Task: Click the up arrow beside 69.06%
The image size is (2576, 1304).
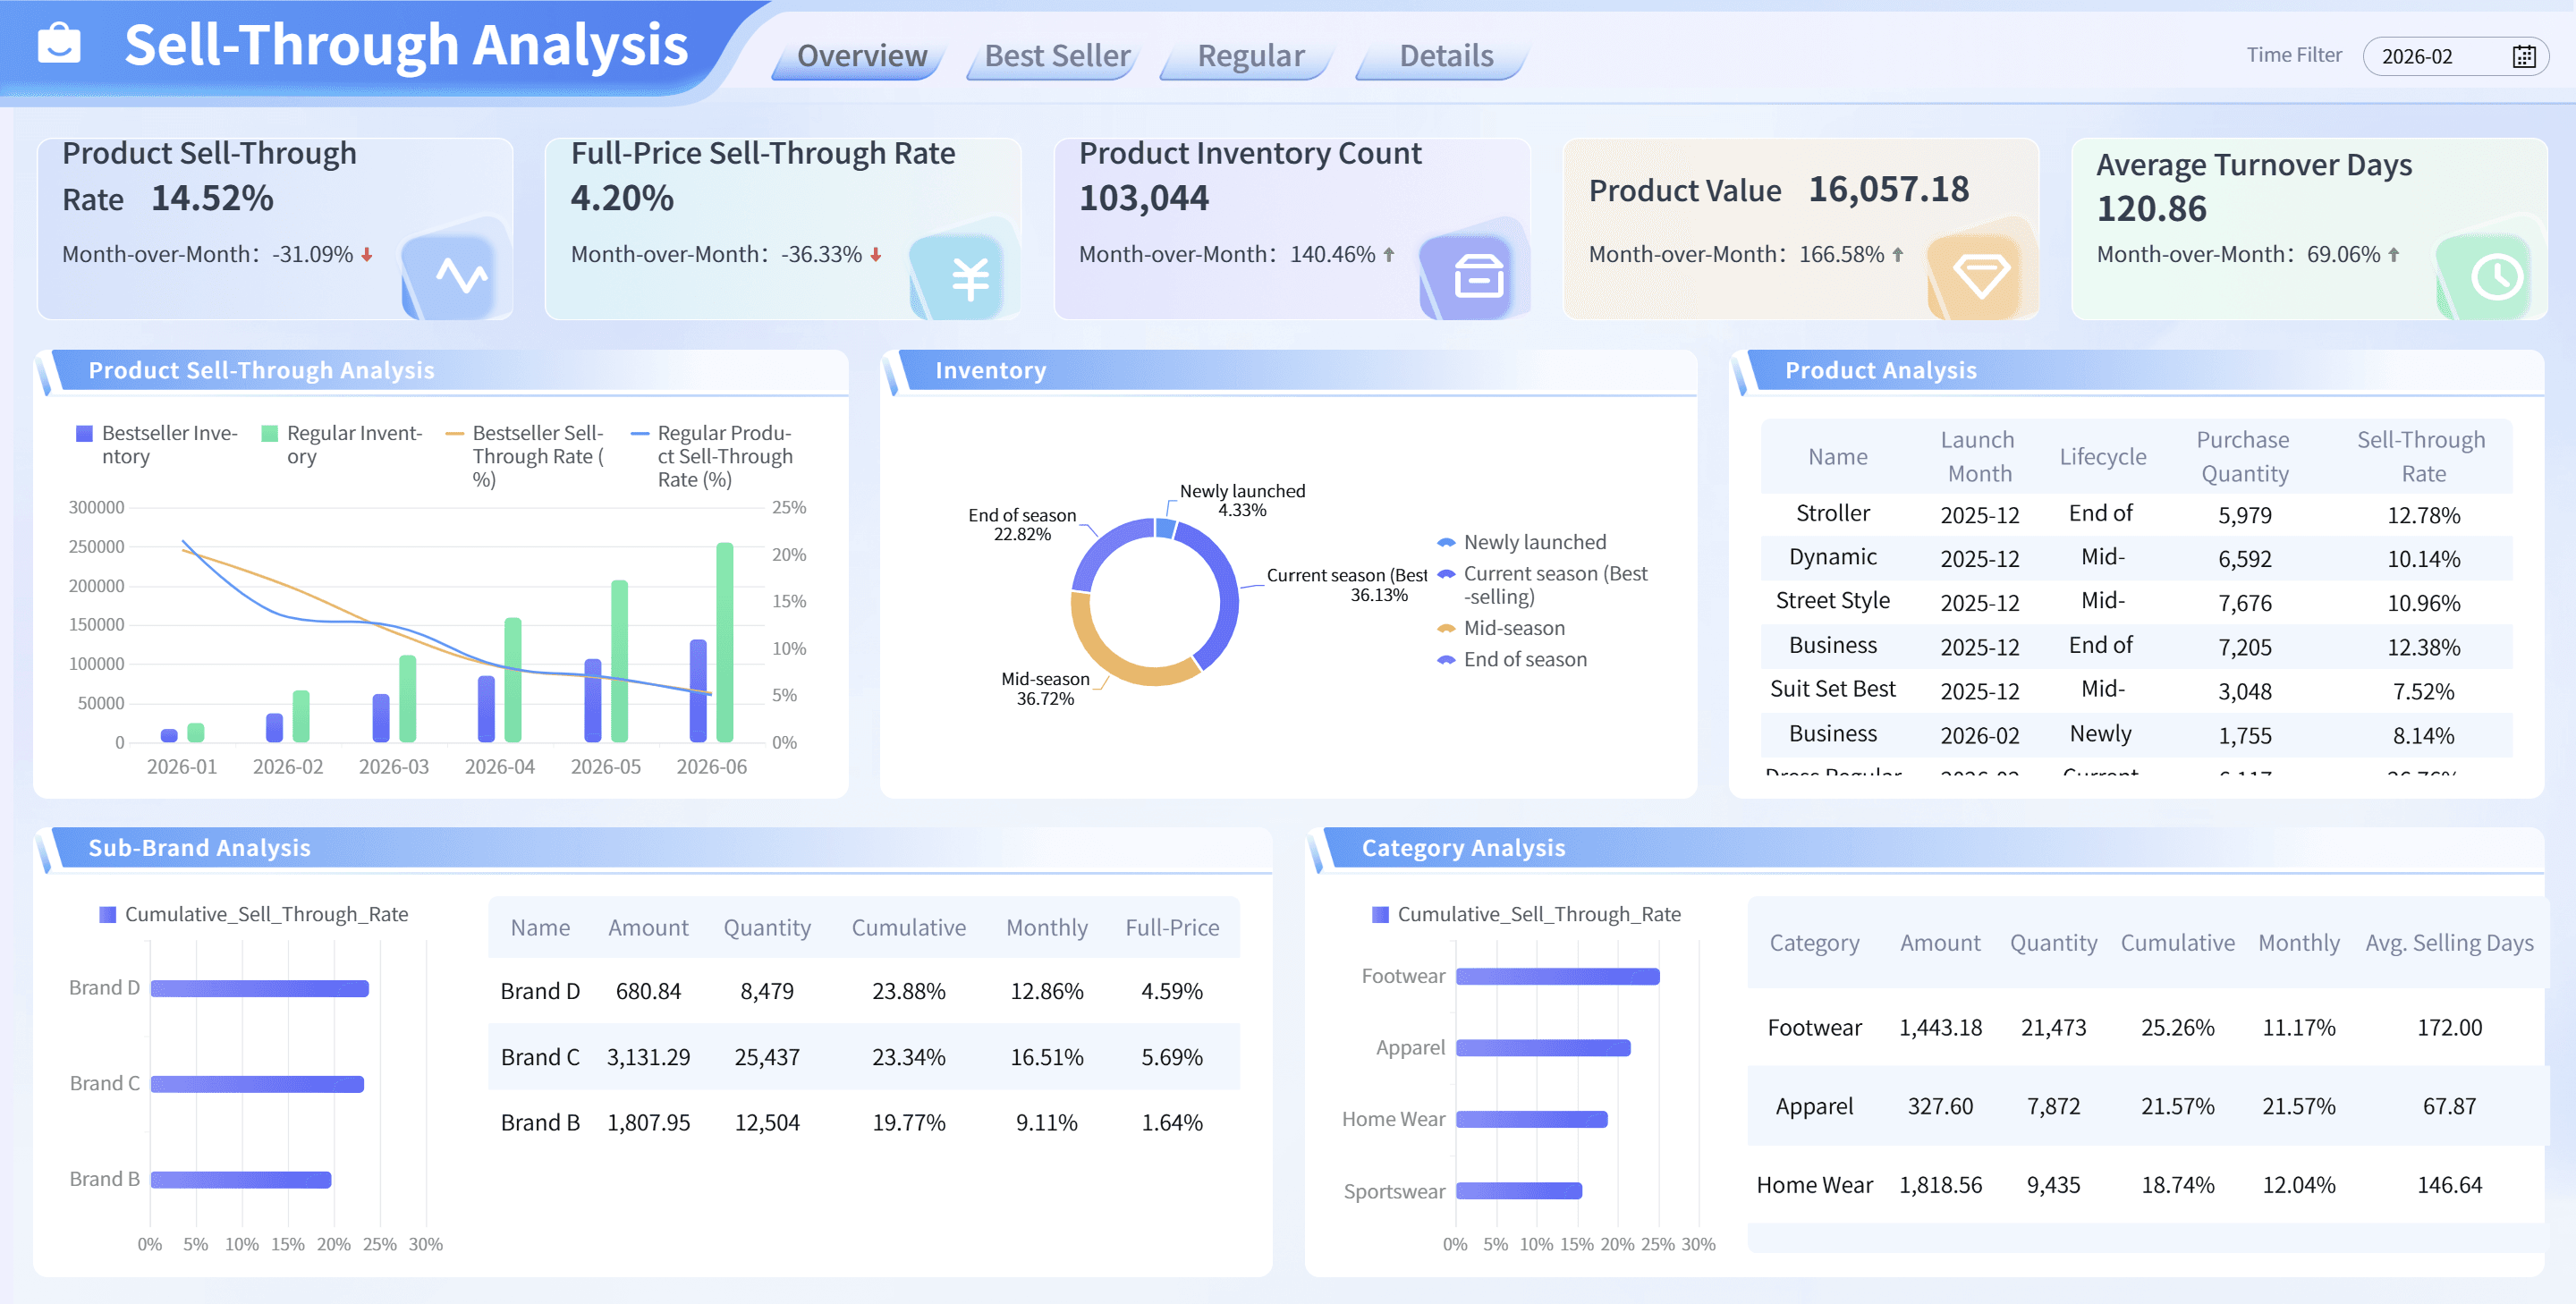Action: coord(2394,255)
